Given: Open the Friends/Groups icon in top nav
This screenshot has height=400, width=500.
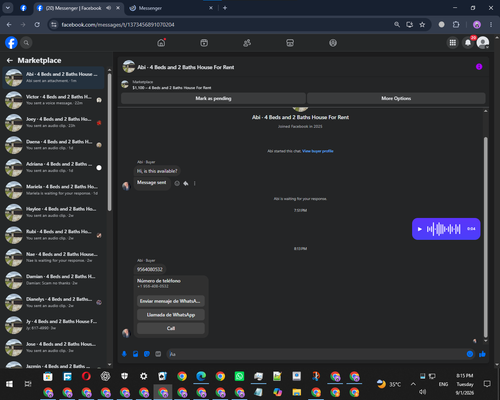Looking at the screenshot, I should coord(247,43).
